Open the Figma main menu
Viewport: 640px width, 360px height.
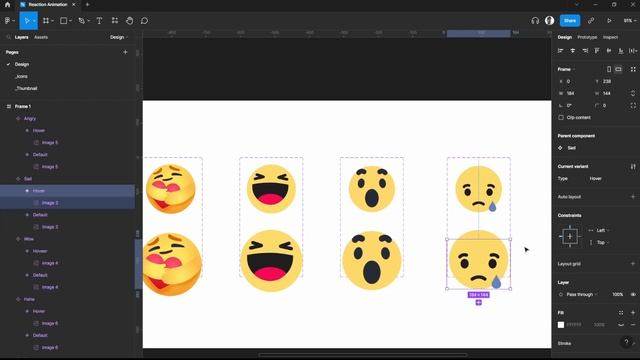click(x=9, y=21)
